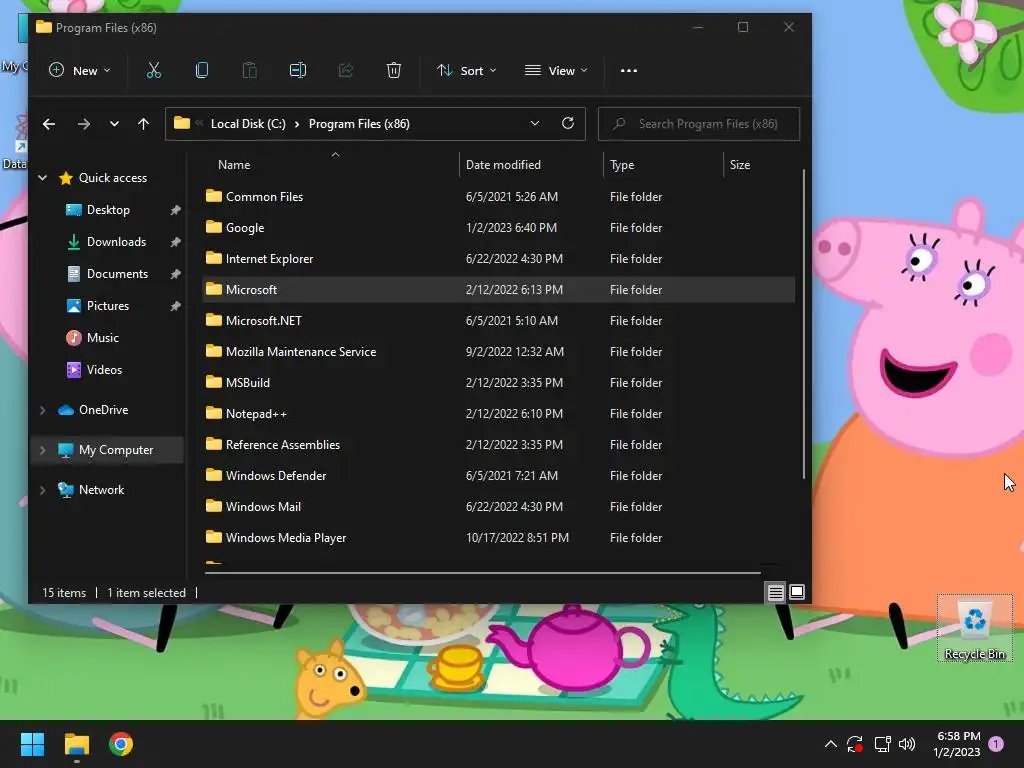
Task: Click the vertical scrollbar of file list
Action: [x=803, y=324]
